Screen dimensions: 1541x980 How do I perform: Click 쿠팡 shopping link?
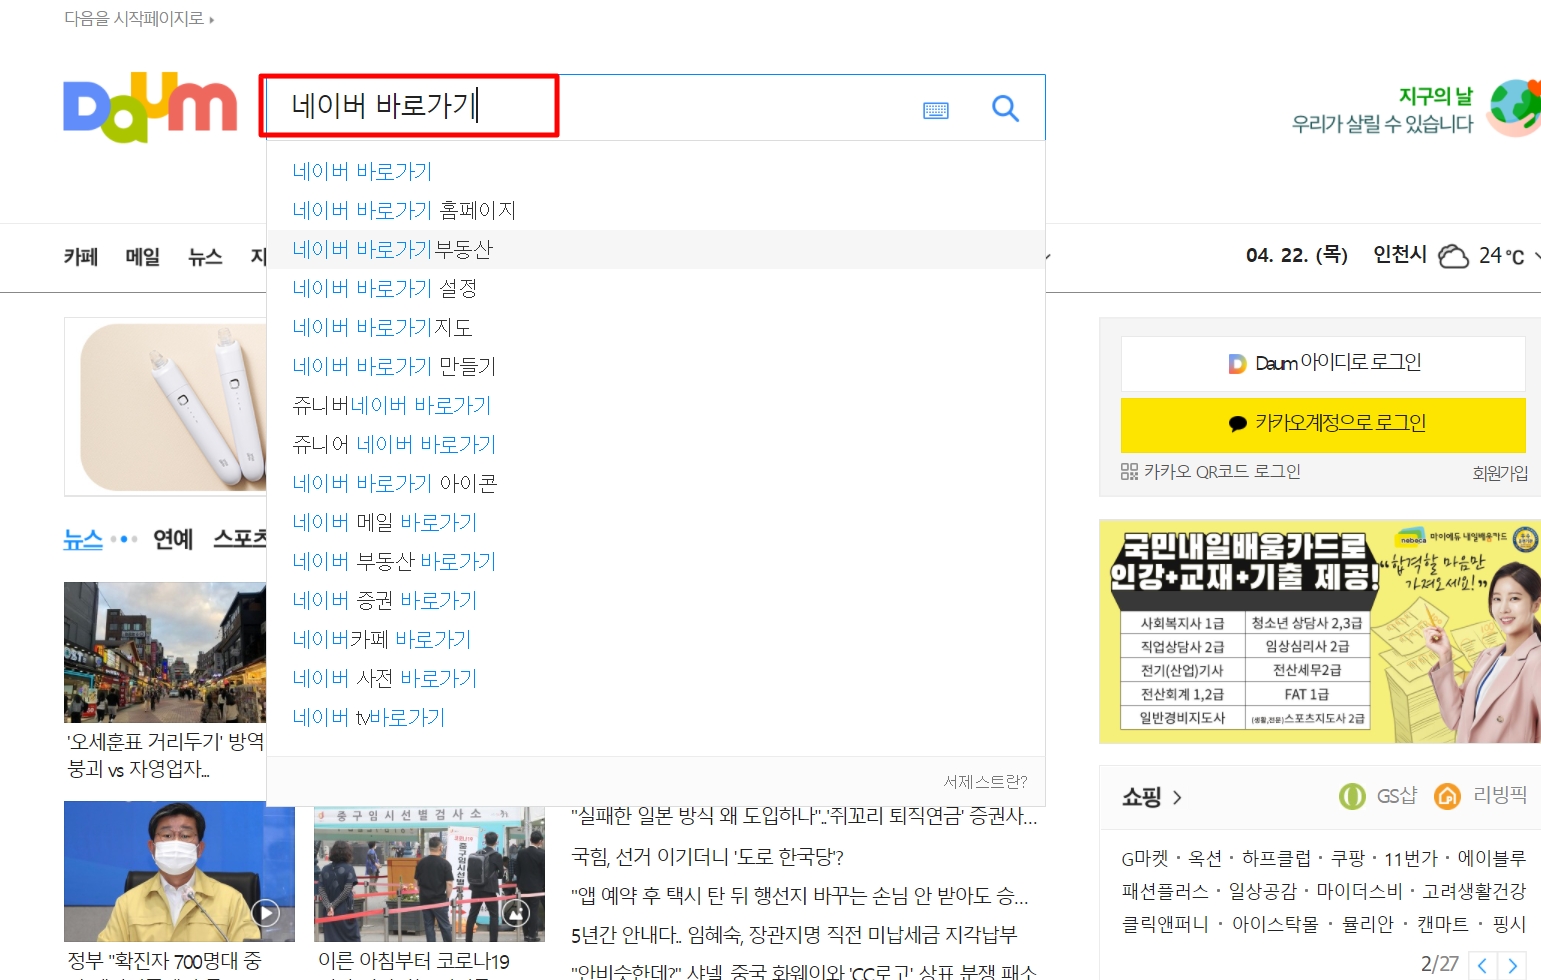click(1348, 858)
